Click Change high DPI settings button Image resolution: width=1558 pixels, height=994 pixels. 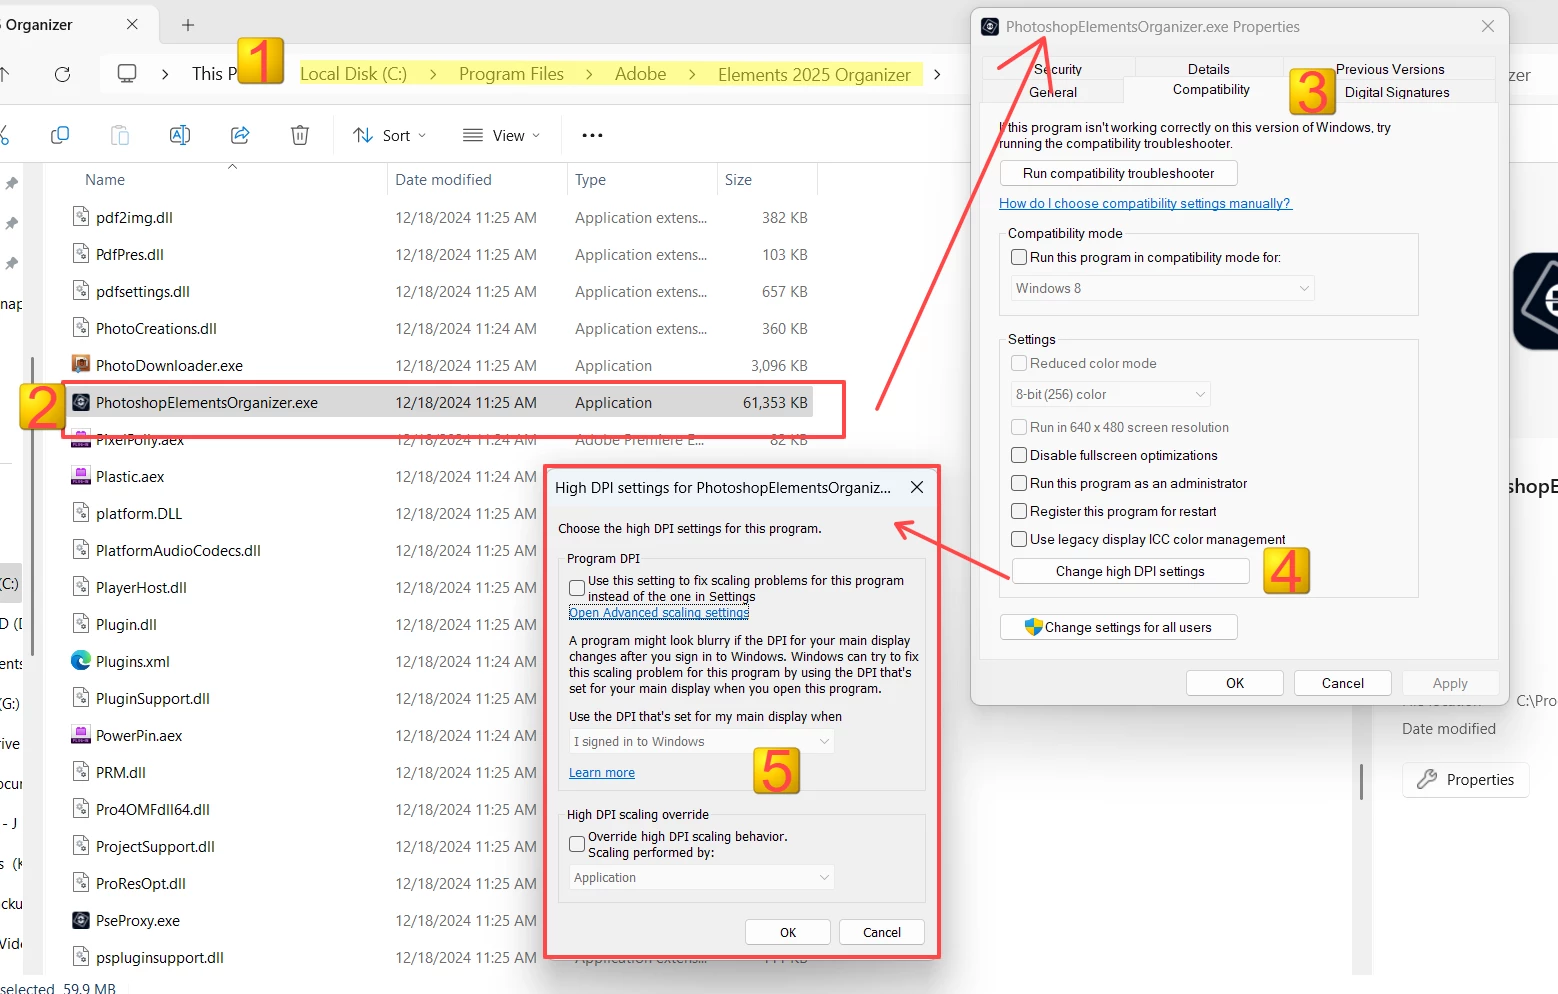(x=1130, y=571)
